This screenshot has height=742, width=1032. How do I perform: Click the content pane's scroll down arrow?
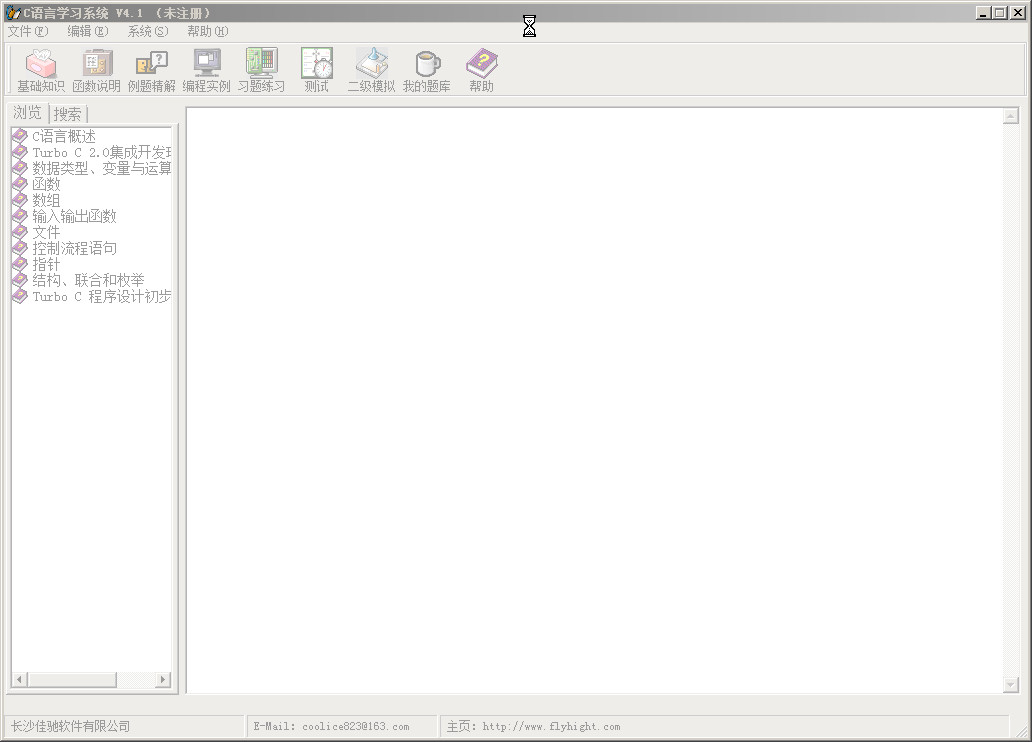(1010, 685)
